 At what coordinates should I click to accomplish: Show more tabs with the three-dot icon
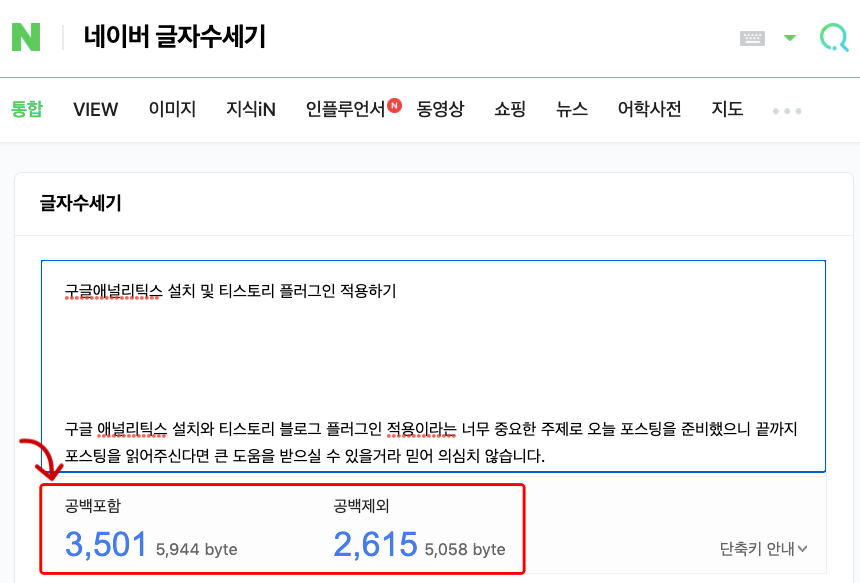pyautogui.click(x=787, y=111)
